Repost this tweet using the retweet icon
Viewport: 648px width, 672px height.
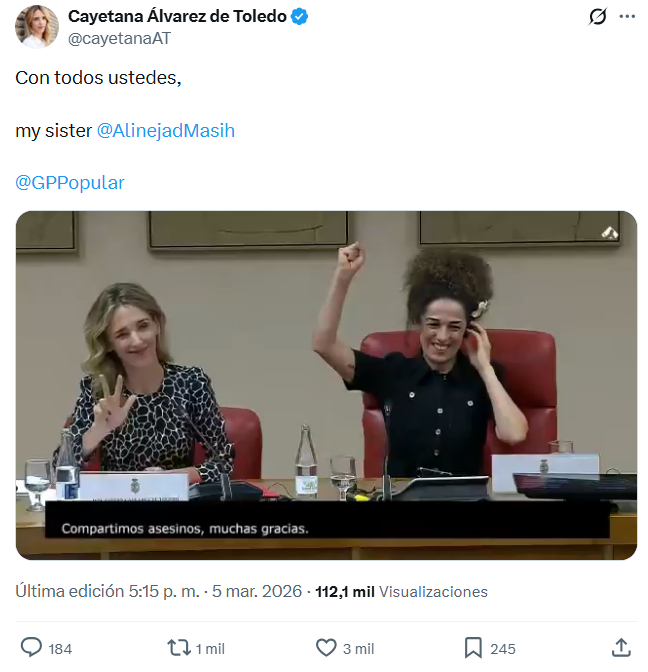pyautogui.click(x=178, y=648)
